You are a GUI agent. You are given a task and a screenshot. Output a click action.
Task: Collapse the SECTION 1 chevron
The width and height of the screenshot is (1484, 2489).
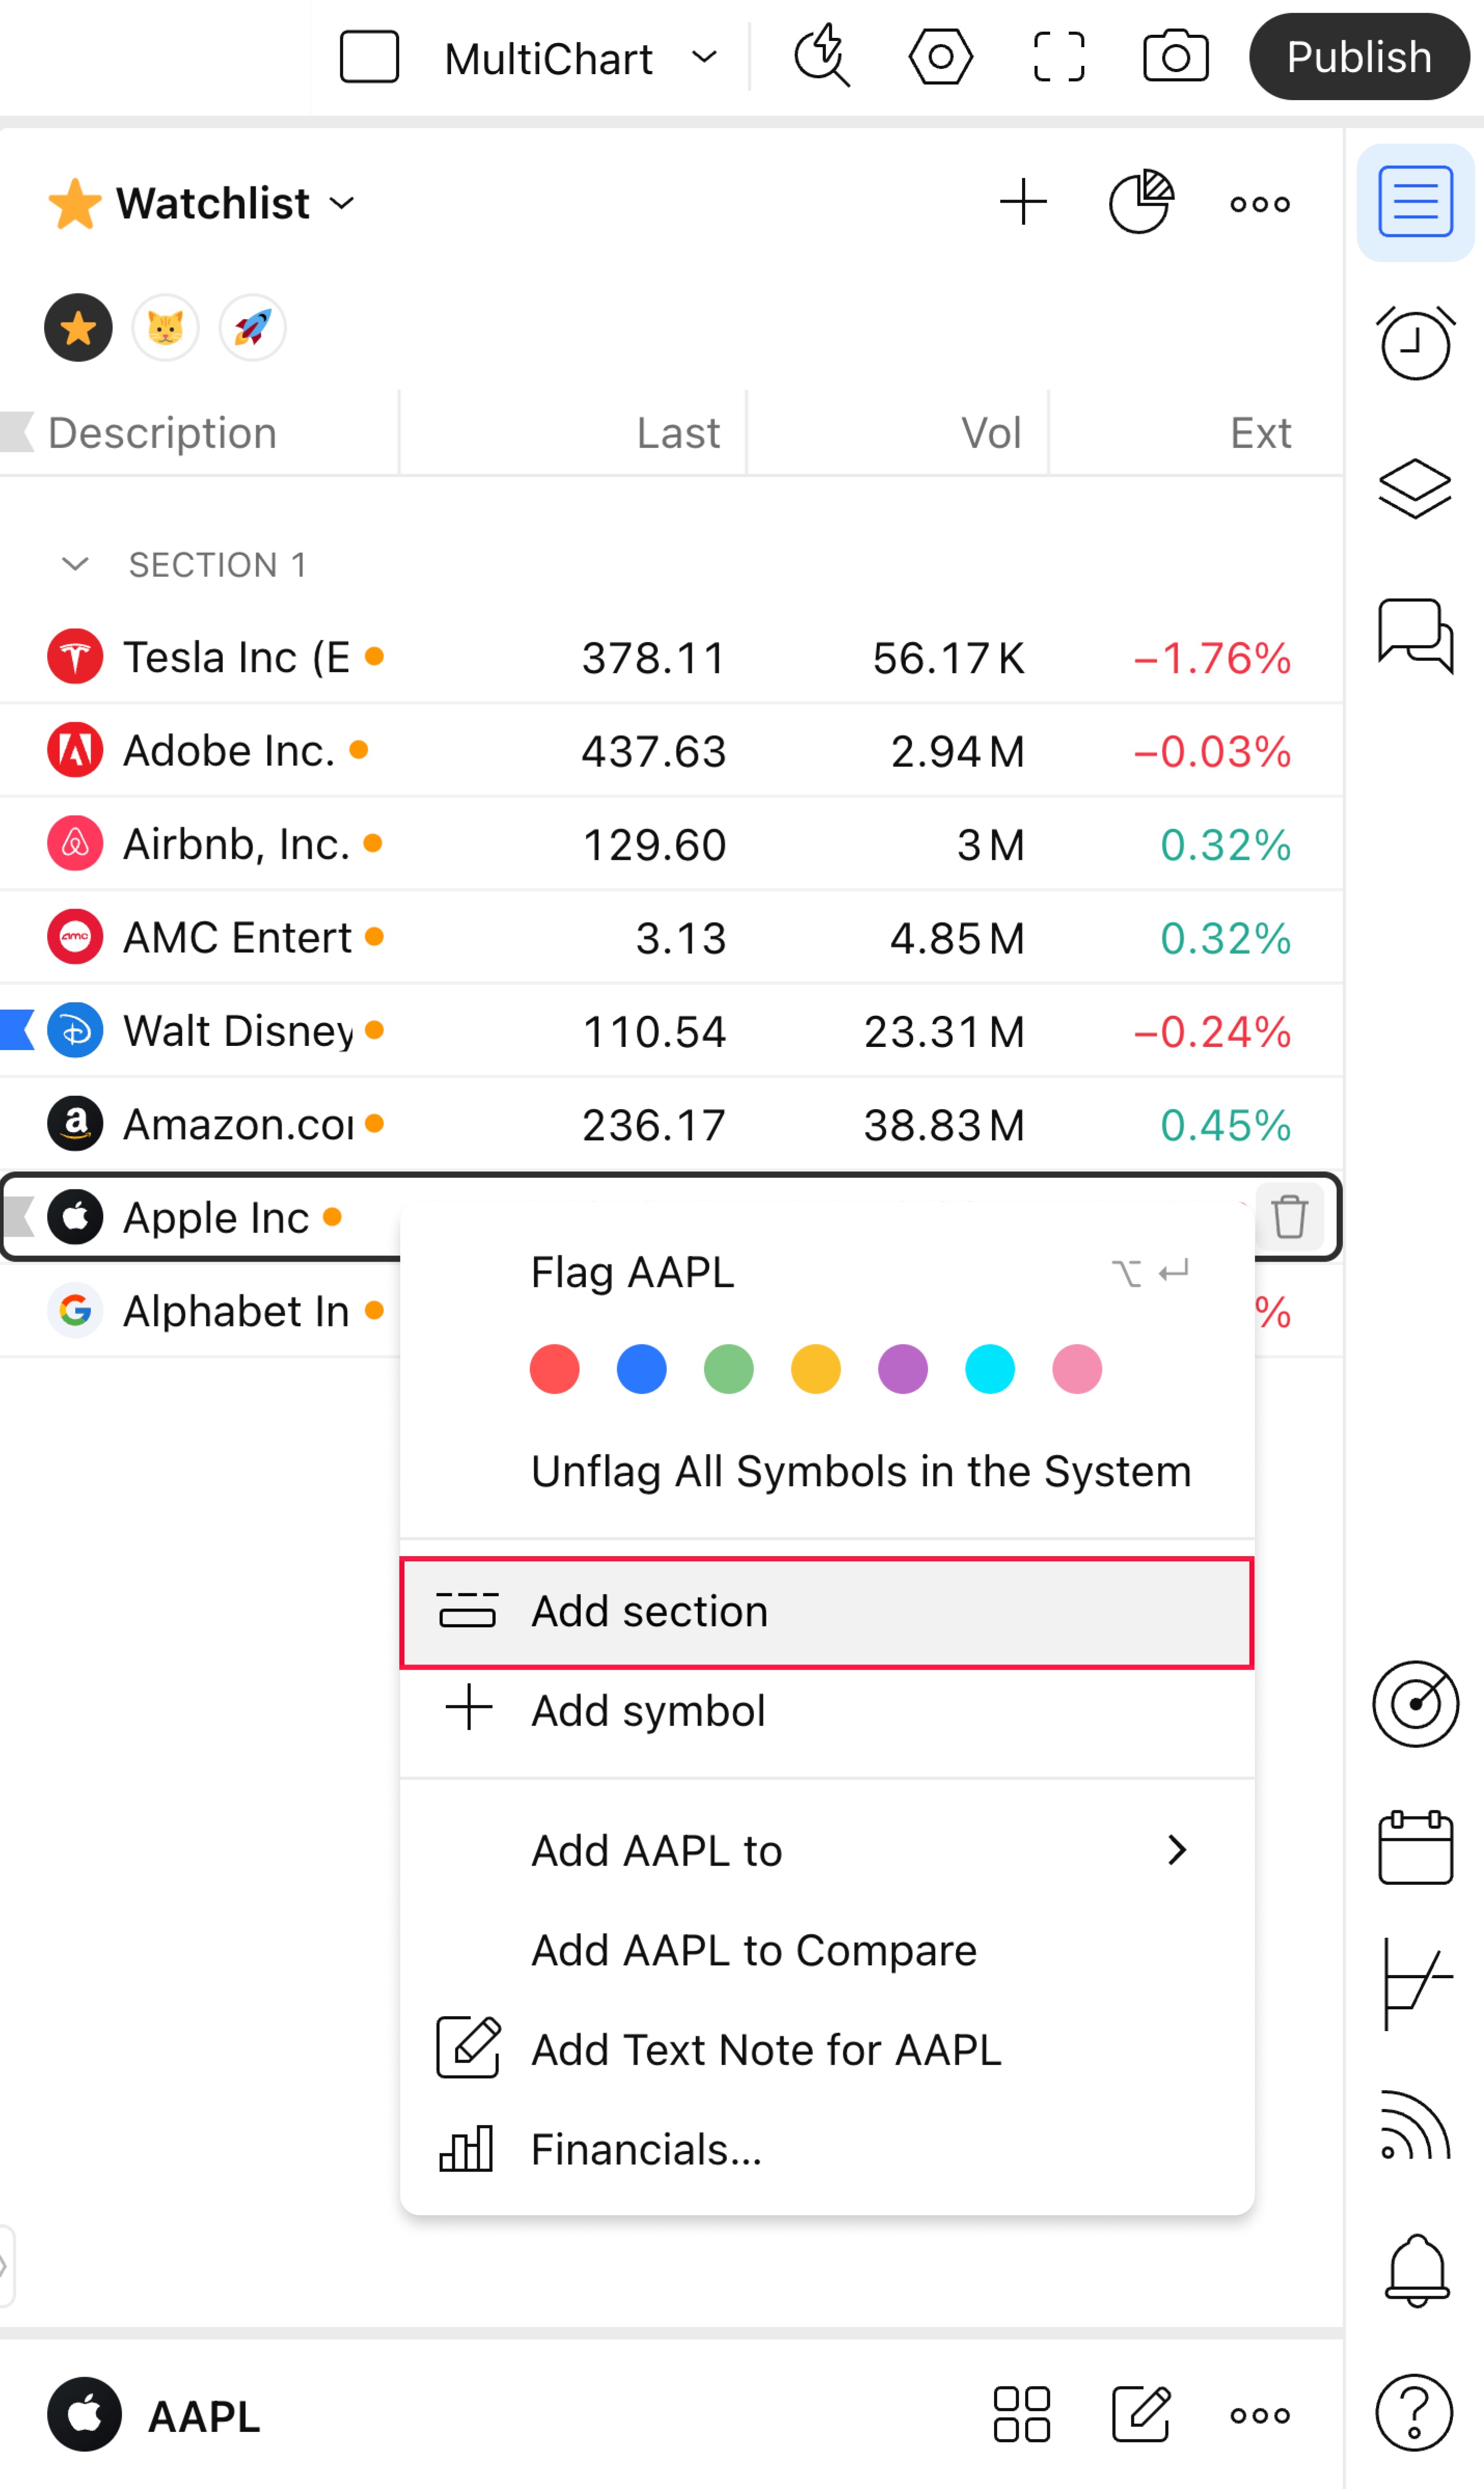pyautogui.click(x=75, y=565)
